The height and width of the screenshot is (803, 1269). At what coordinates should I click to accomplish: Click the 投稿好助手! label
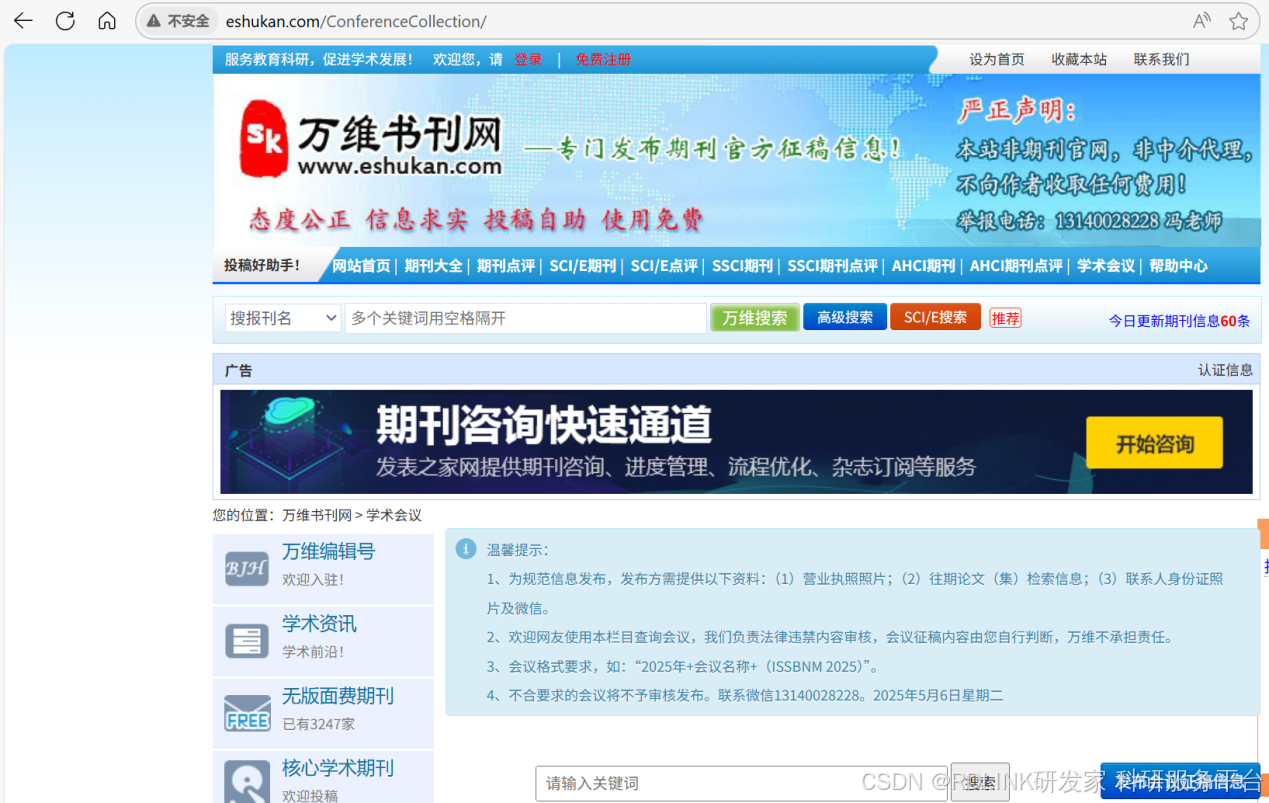262,266
